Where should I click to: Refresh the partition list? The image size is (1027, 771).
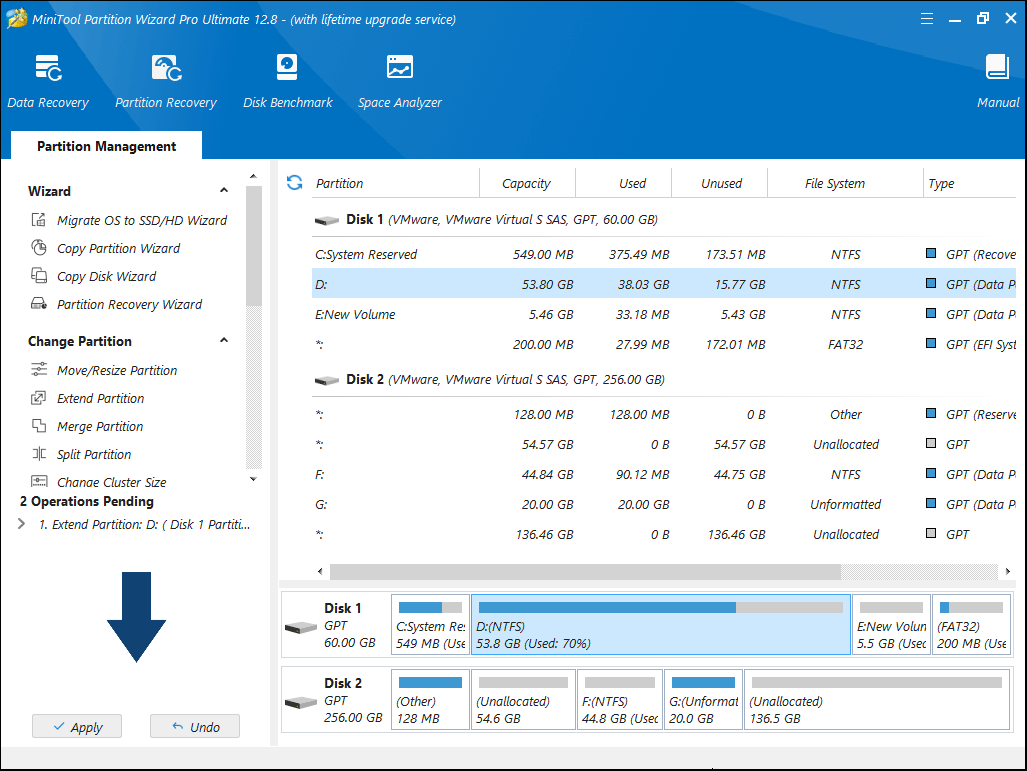(293, 182)
